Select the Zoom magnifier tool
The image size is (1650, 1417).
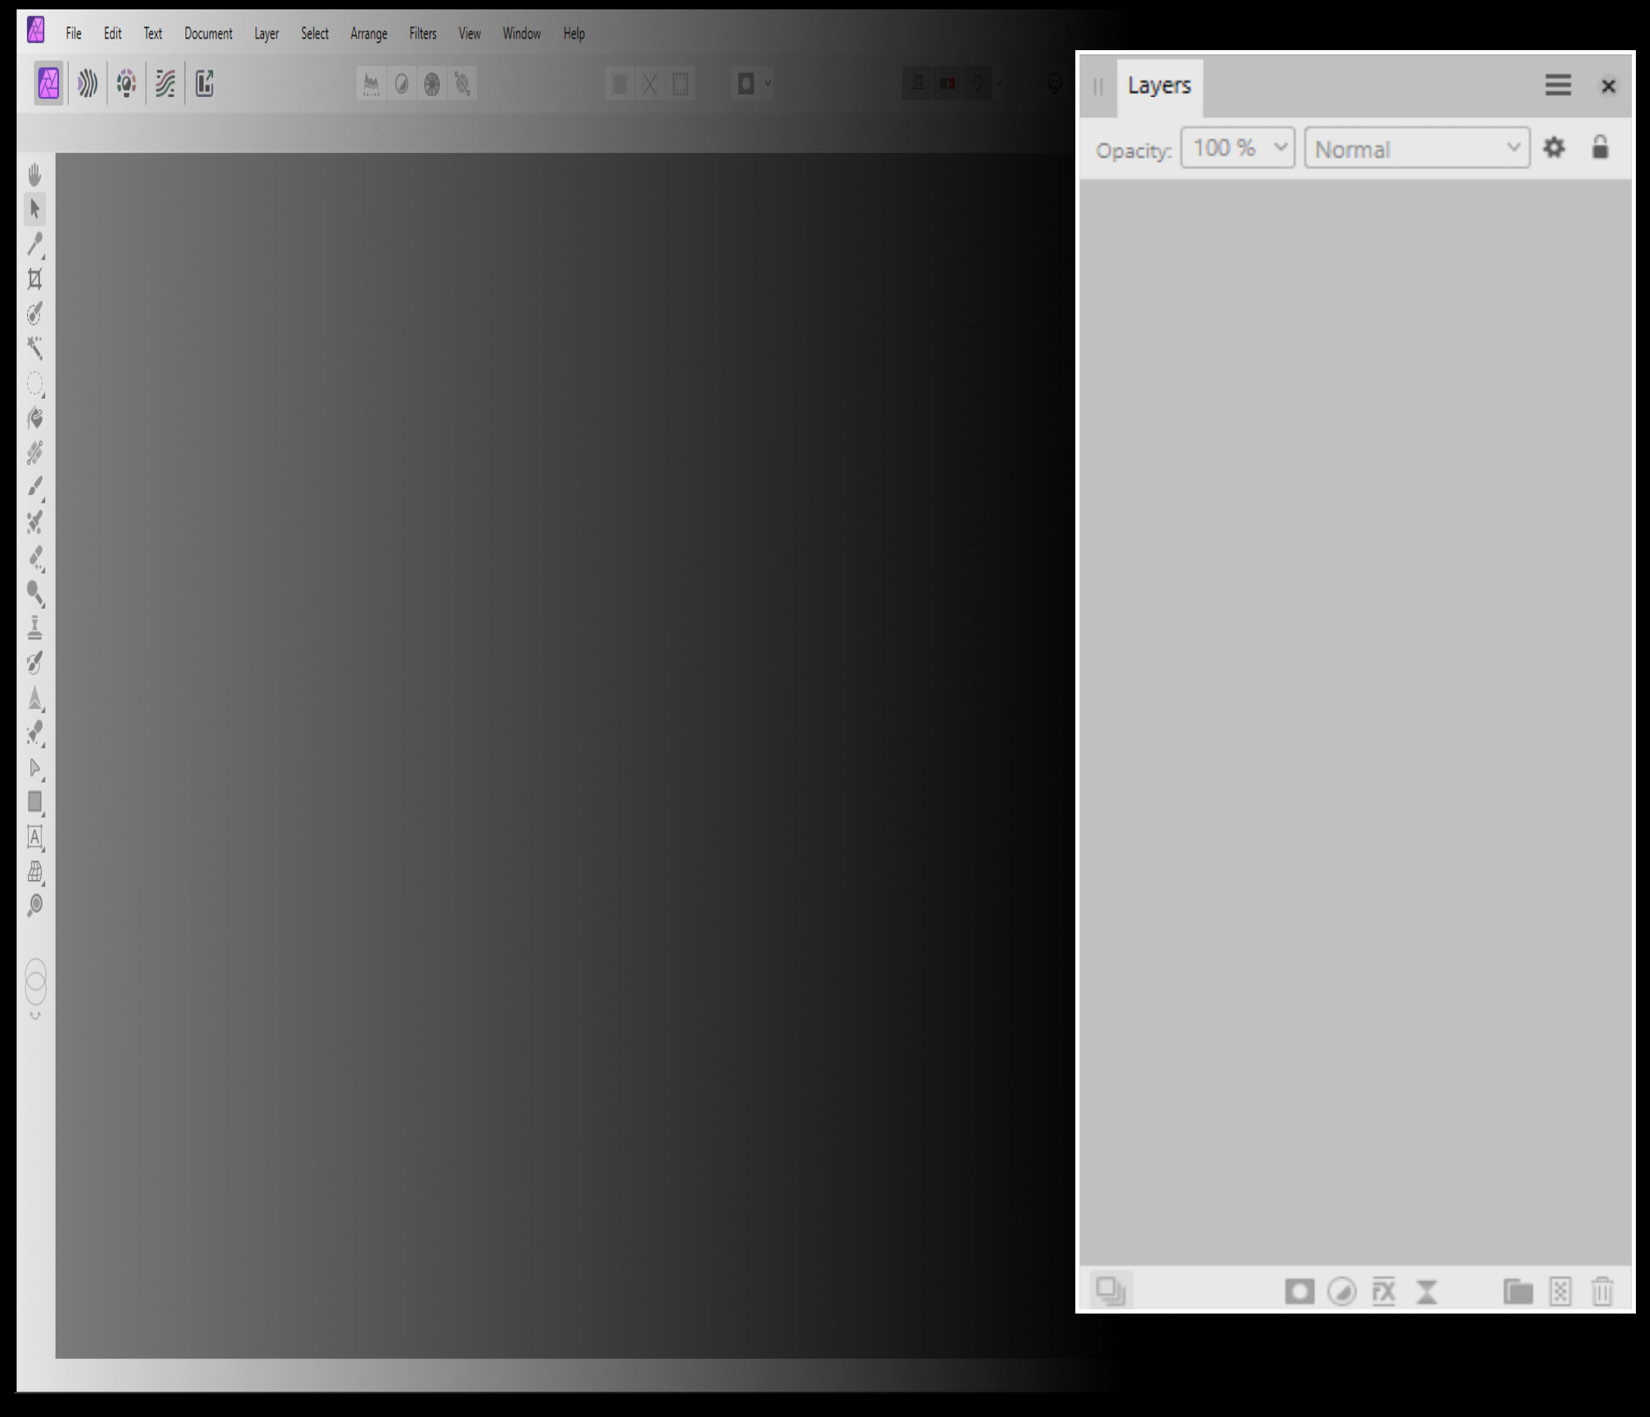pyautogui.click(x=35, y=906)
